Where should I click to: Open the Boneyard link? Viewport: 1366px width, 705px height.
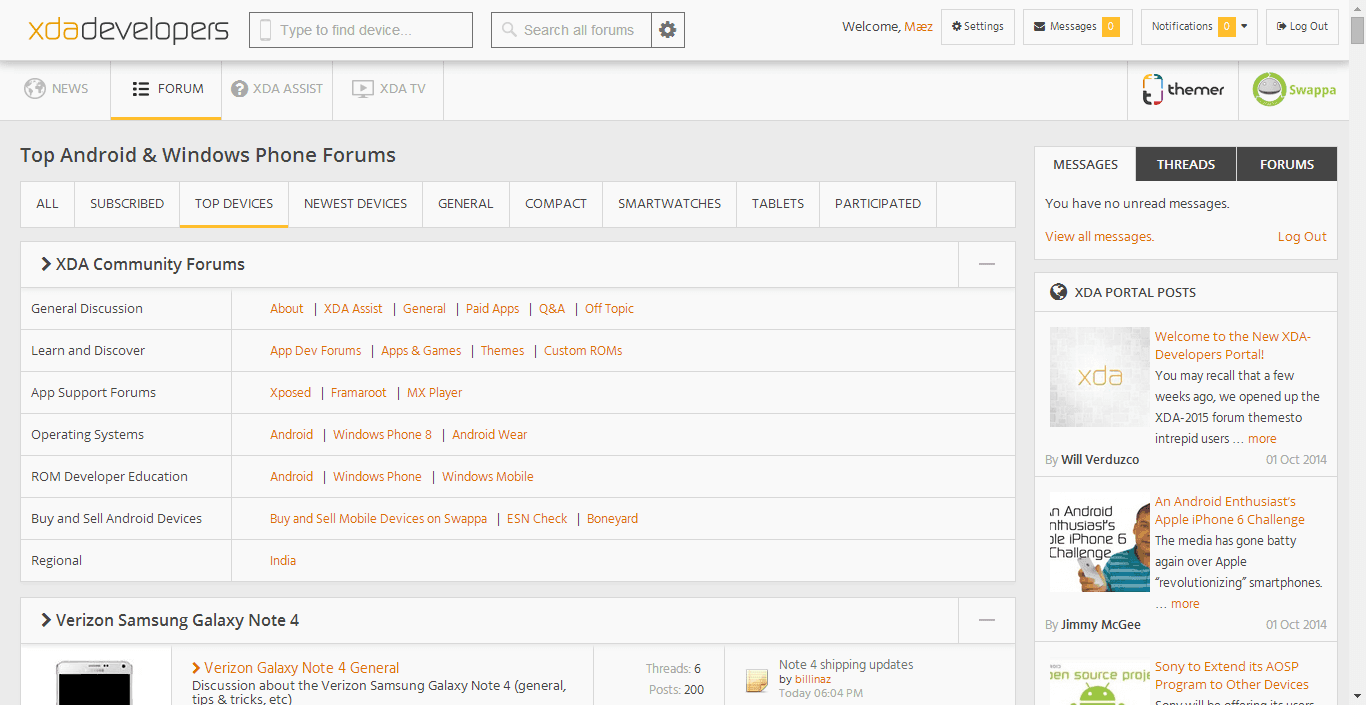[x=612, y=519]
